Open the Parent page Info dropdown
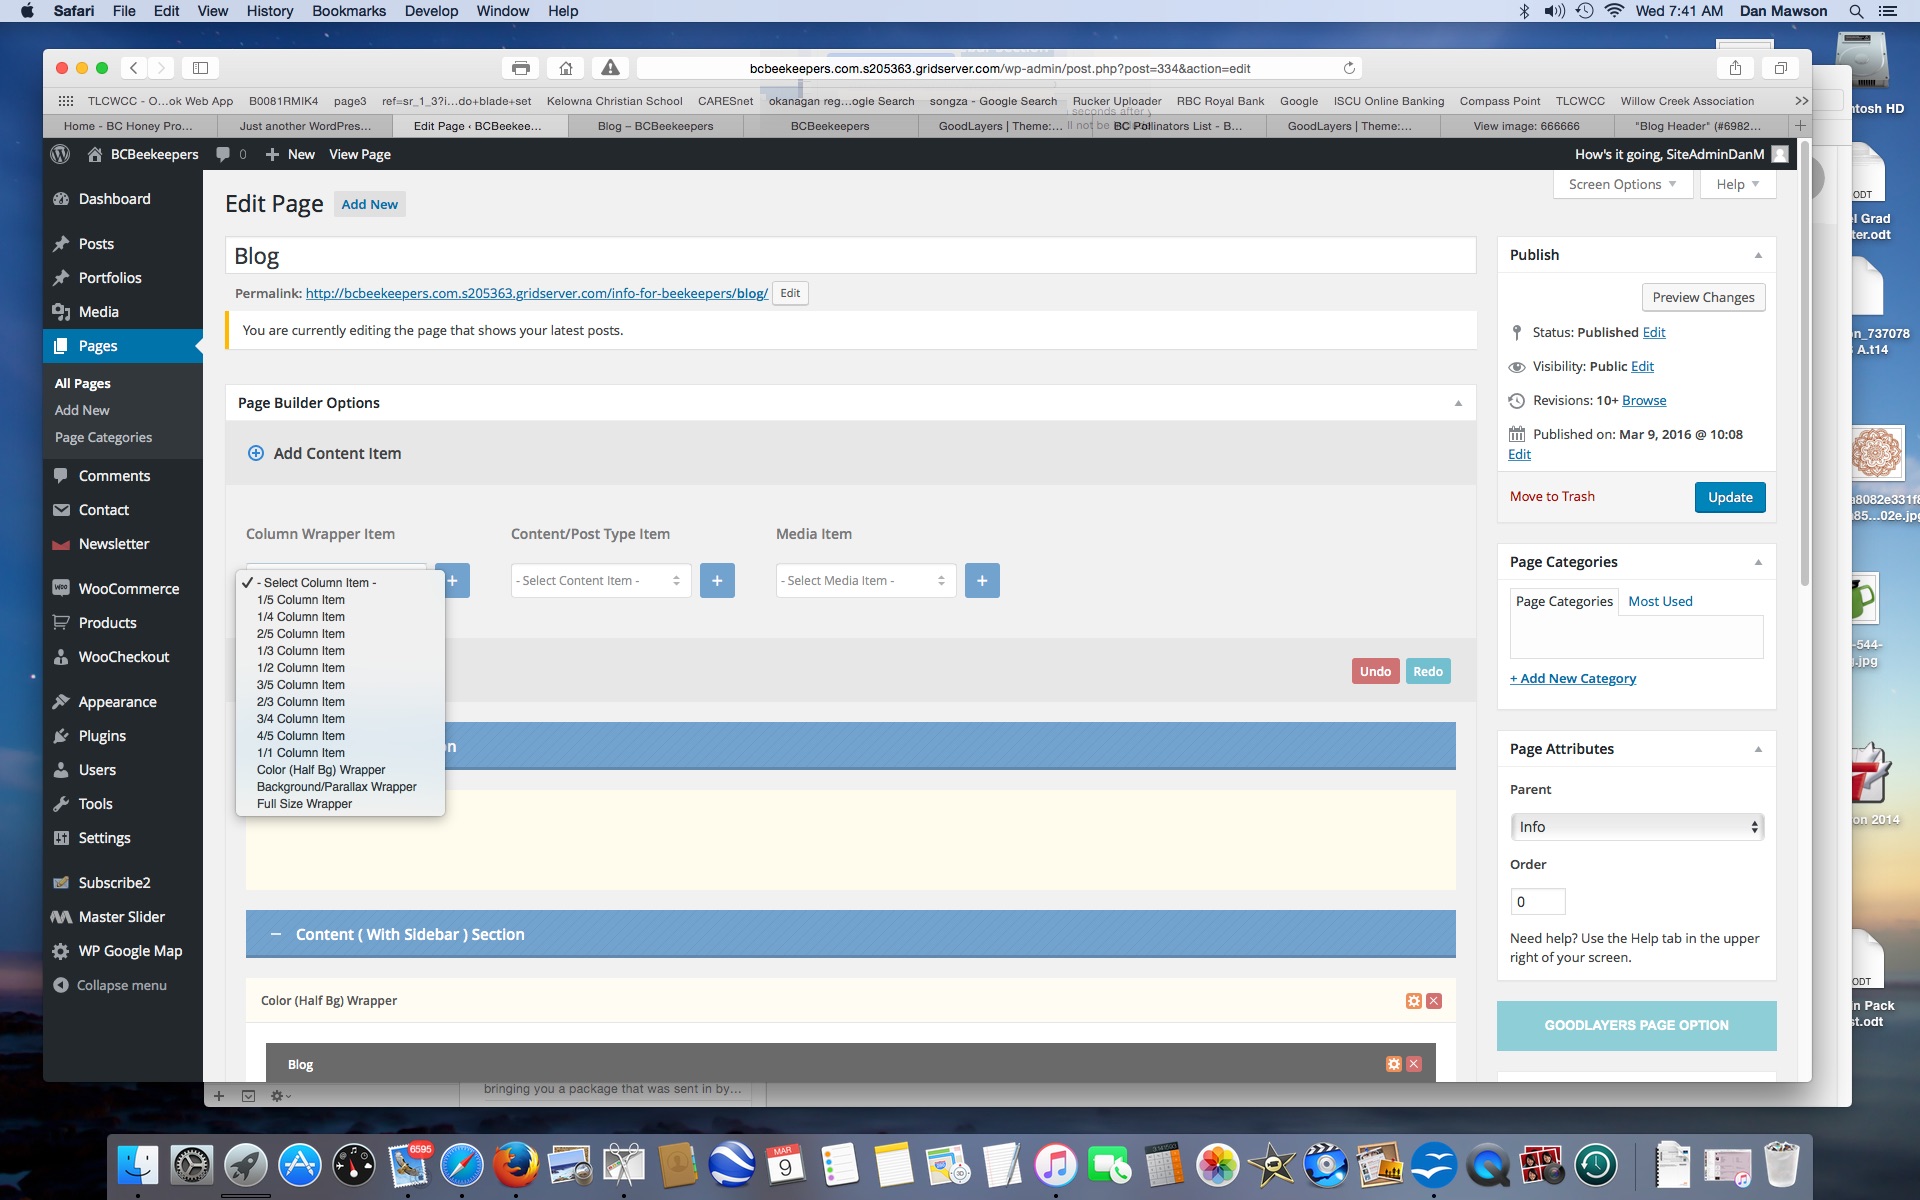This screenshot has width=1920, height=1200. 1636,827
